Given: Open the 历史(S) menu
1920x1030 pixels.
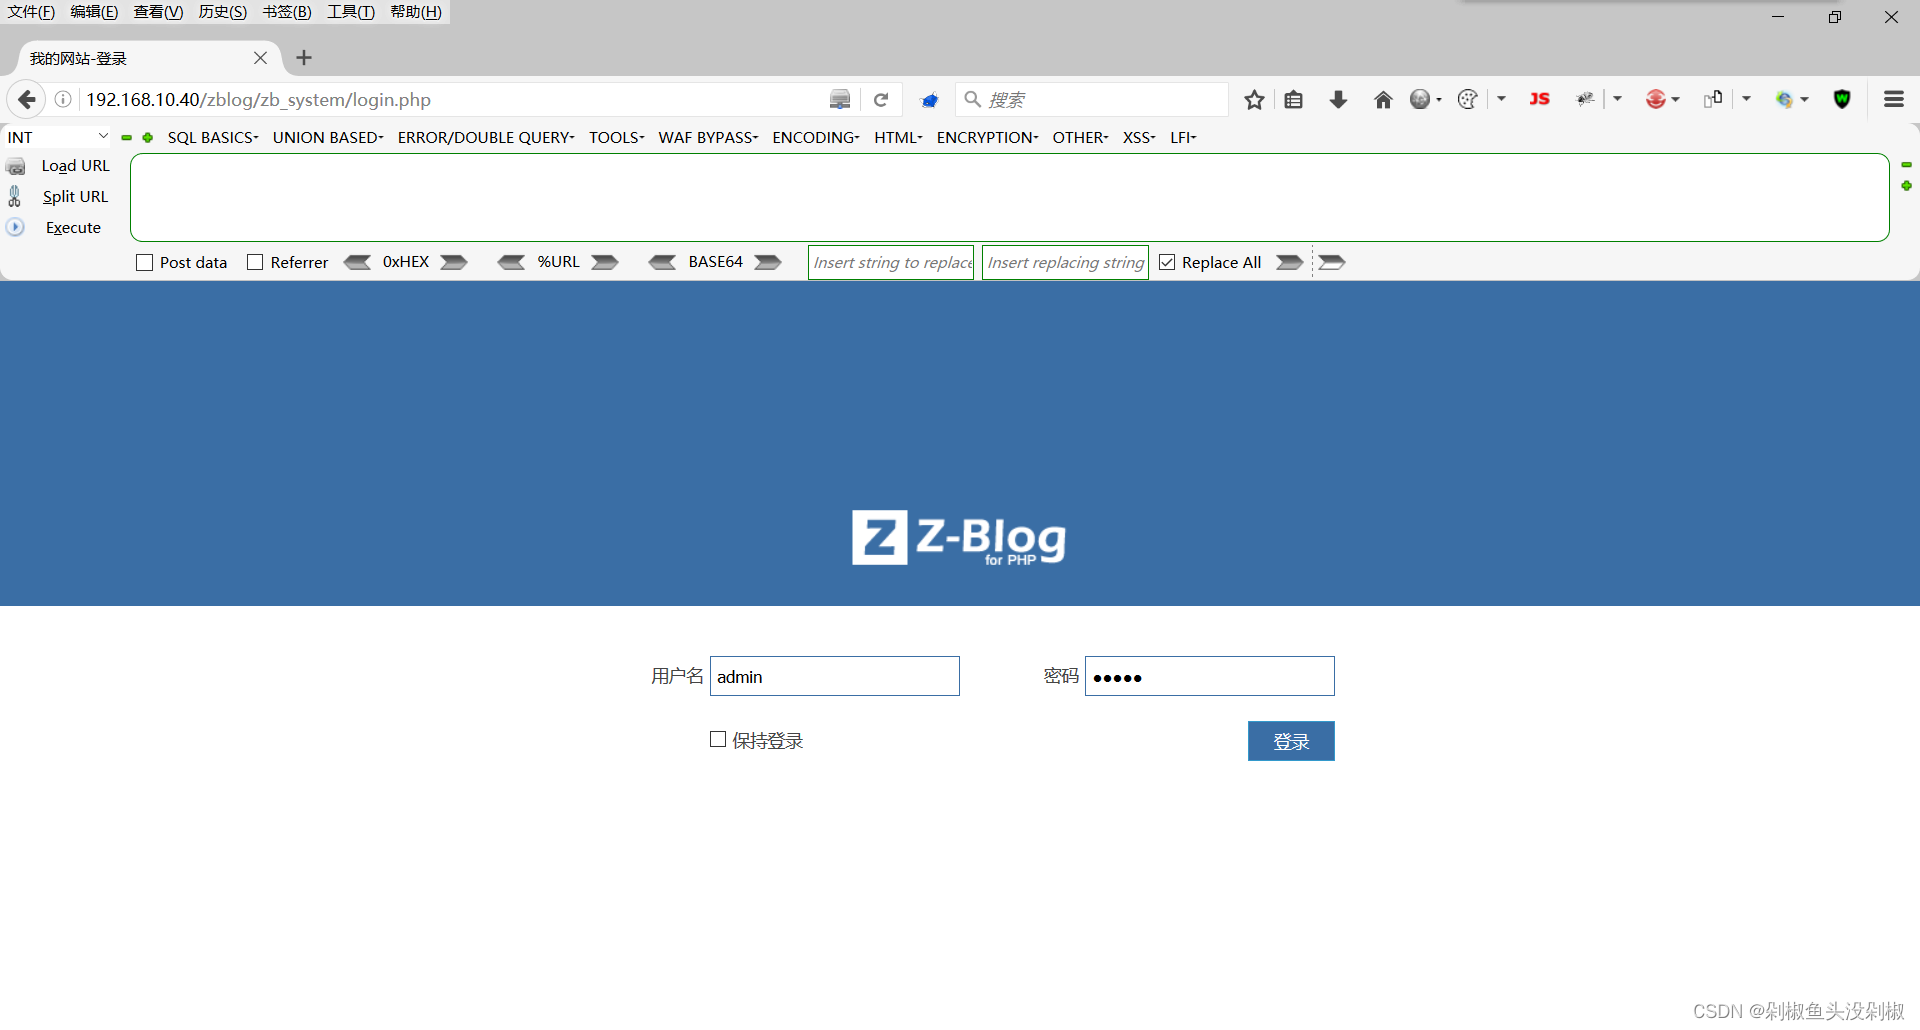Looking at the screenshot, I should 222,12.
